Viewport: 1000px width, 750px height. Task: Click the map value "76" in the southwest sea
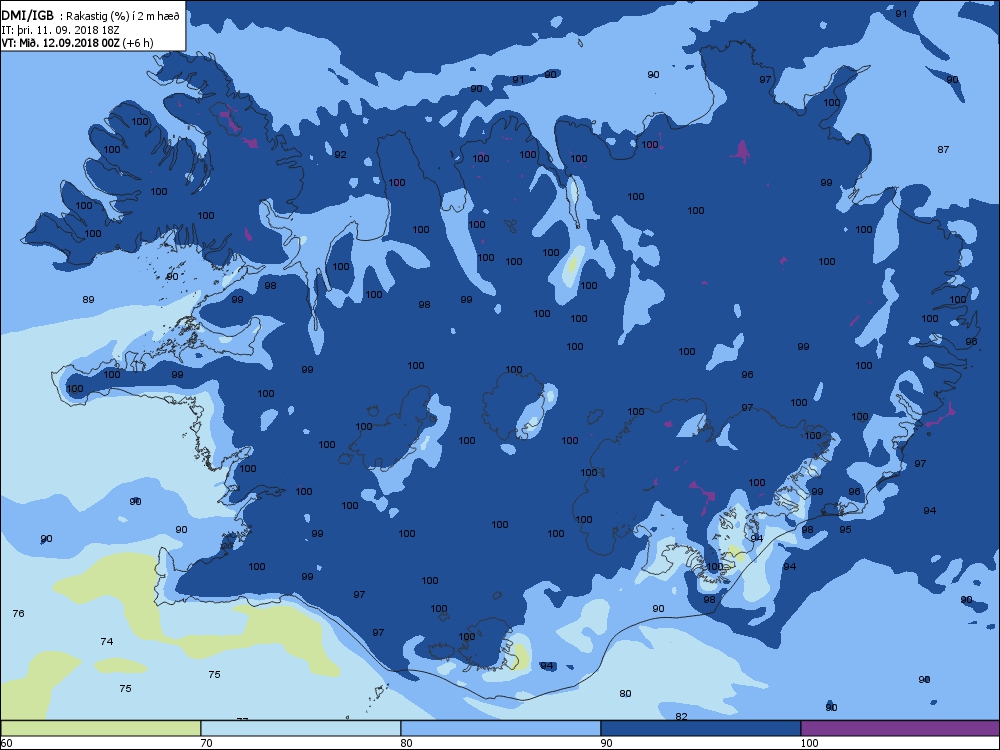tap(18, 613)
